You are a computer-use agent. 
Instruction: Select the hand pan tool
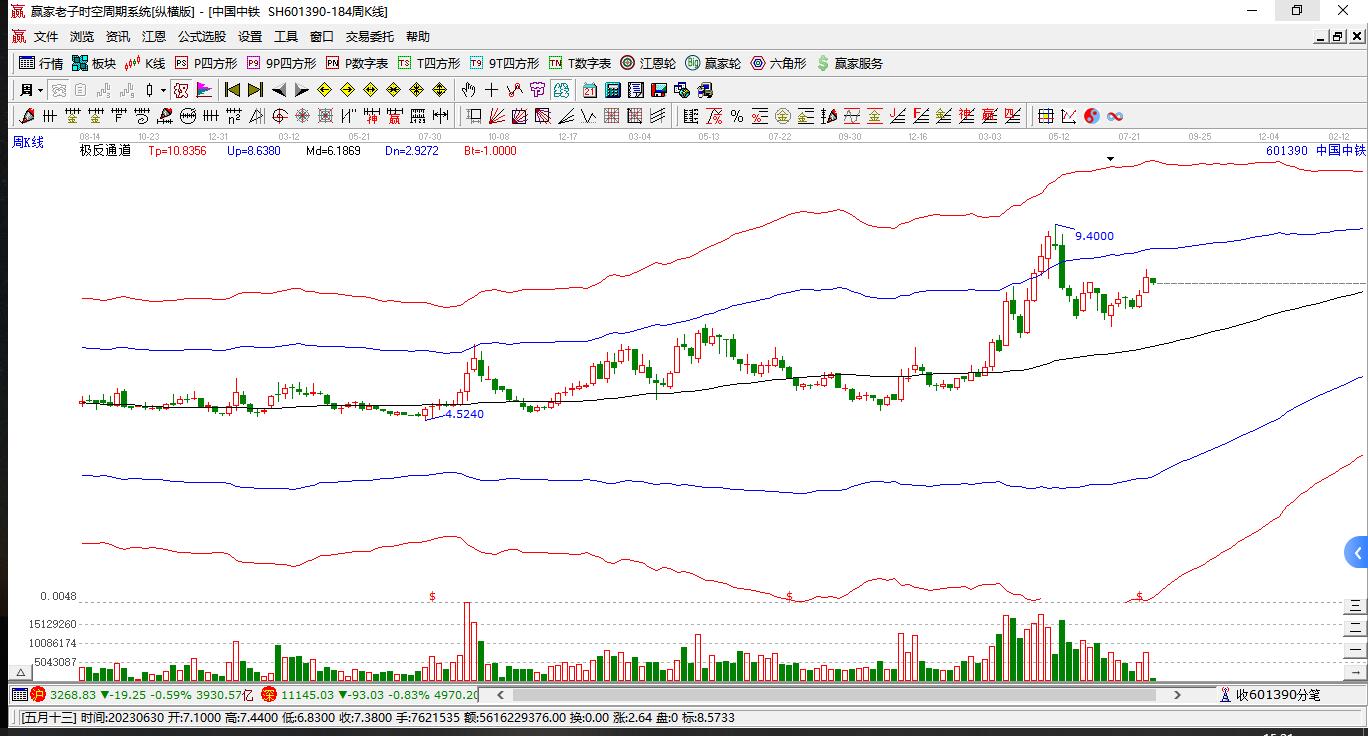[468, 90]
